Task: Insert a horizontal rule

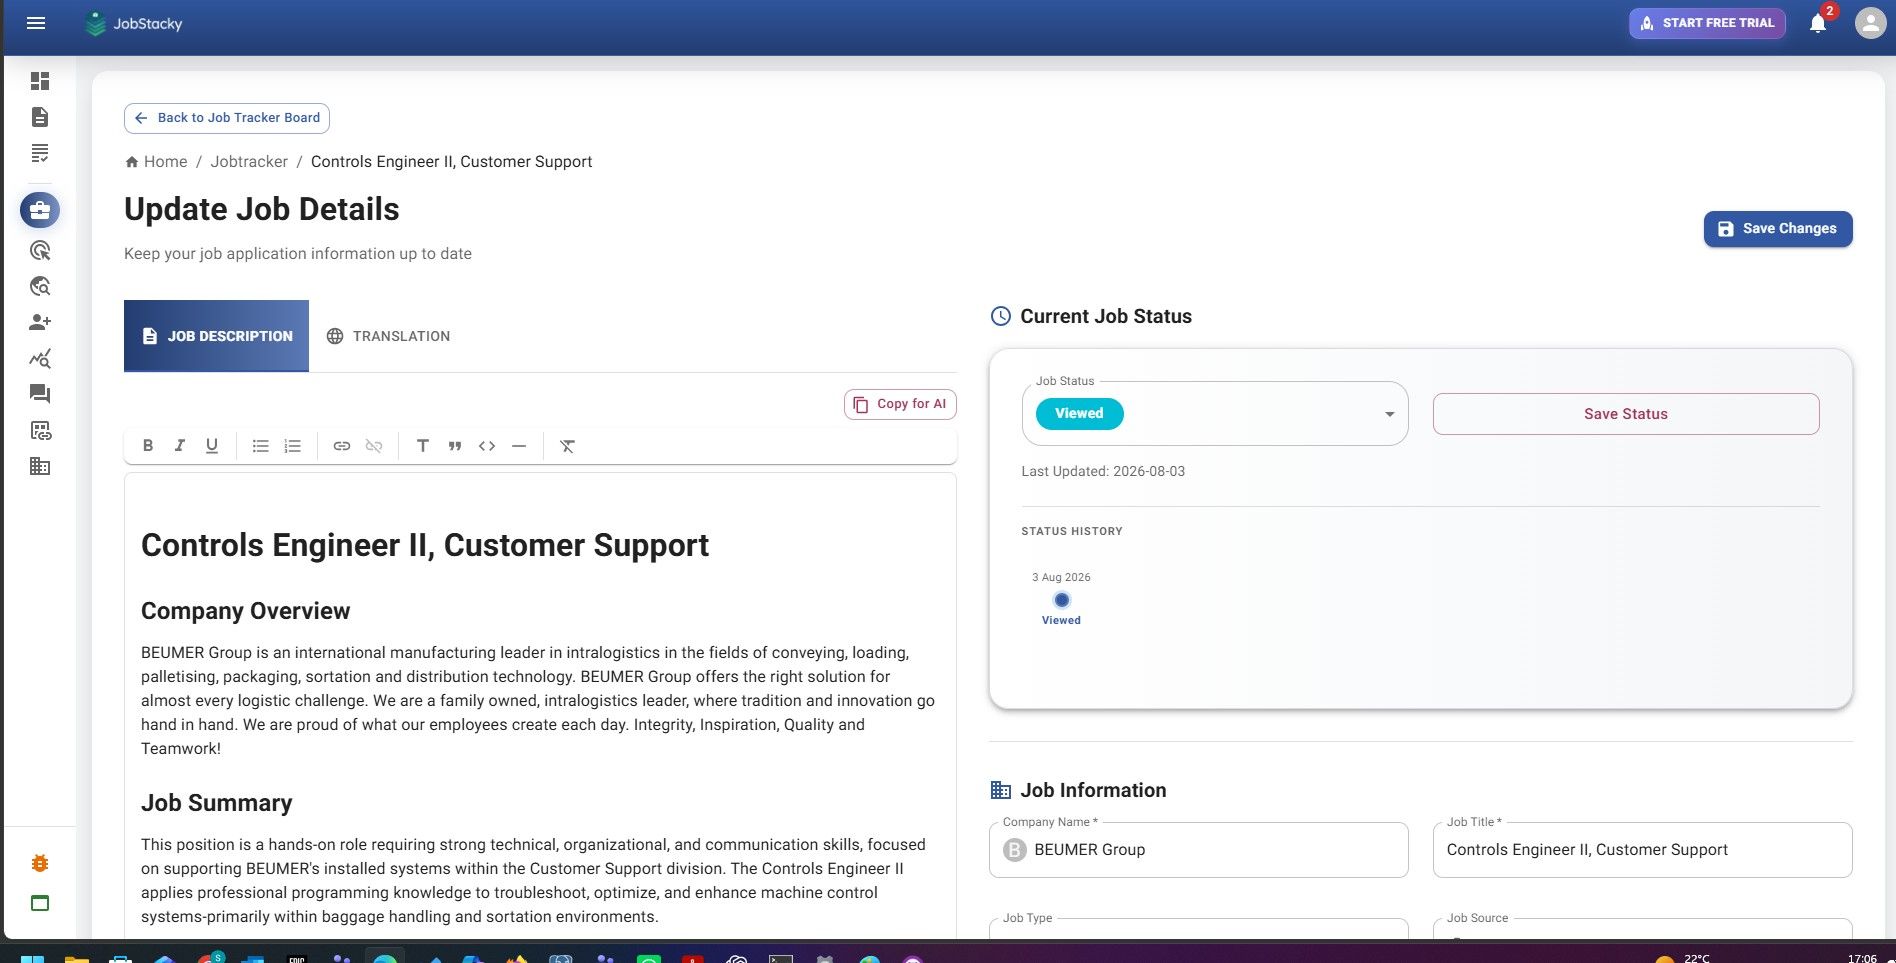Action: click(519, 446)
